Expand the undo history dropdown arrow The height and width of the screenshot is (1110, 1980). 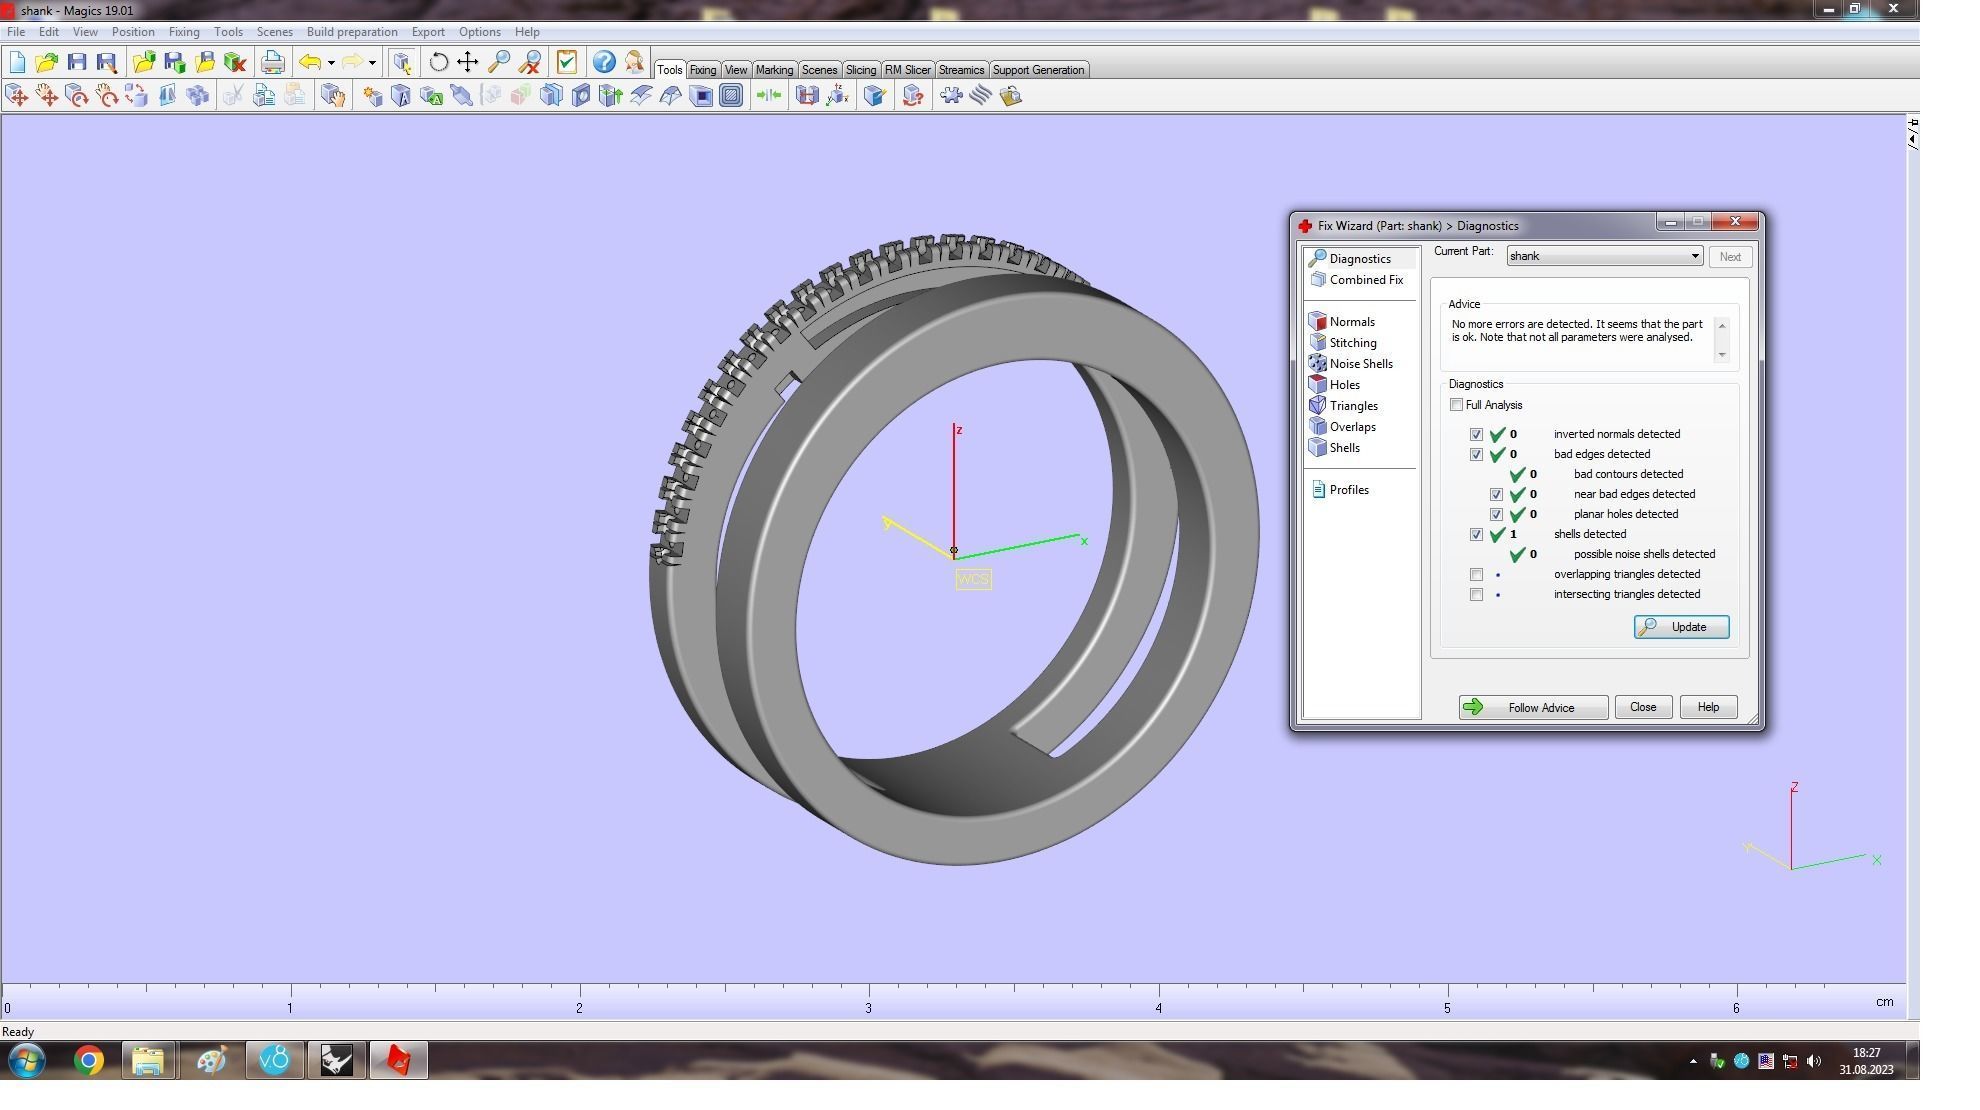[x=331, y=63]
